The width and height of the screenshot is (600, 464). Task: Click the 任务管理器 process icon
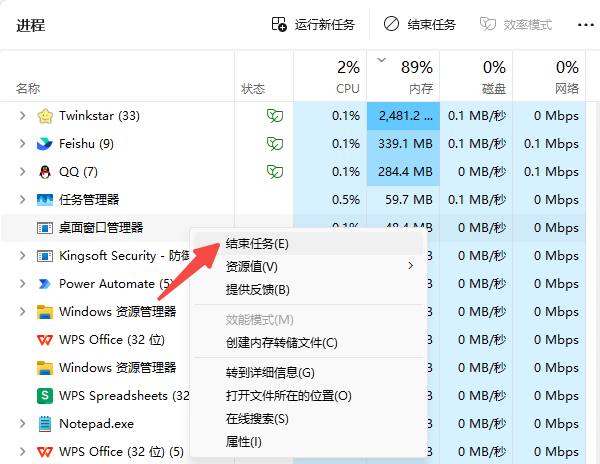[x=45, y=200]
